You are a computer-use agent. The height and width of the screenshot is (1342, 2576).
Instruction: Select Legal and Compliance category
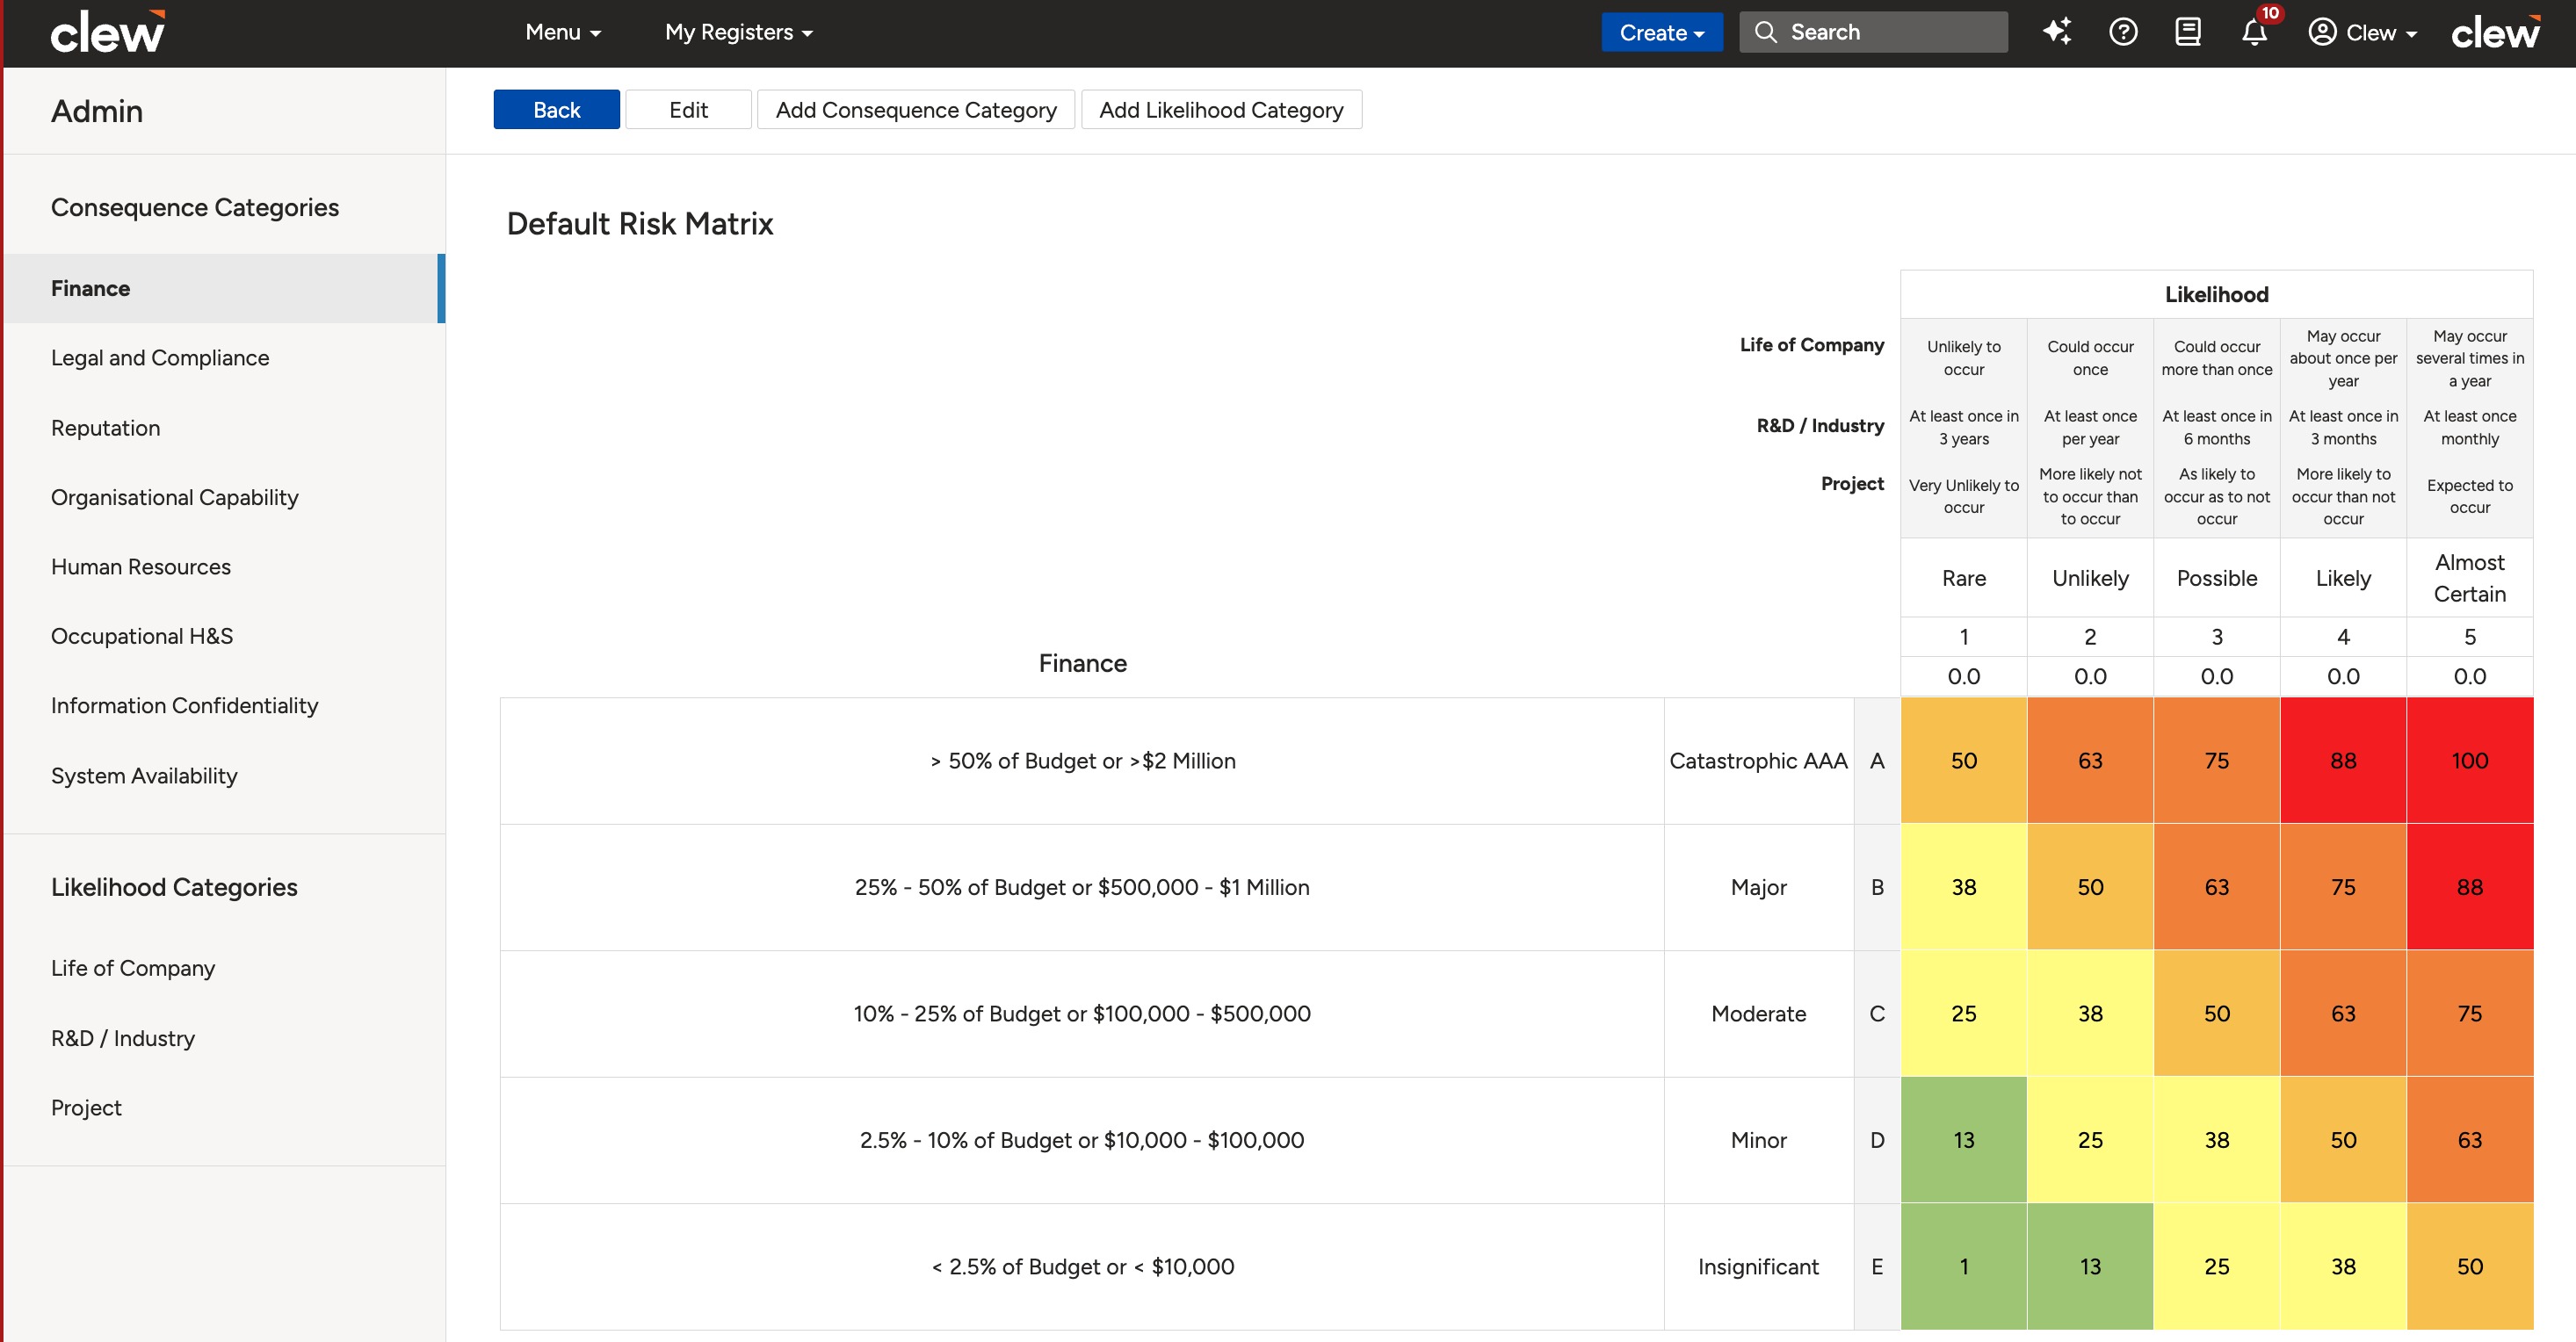[x=224, y=358]
